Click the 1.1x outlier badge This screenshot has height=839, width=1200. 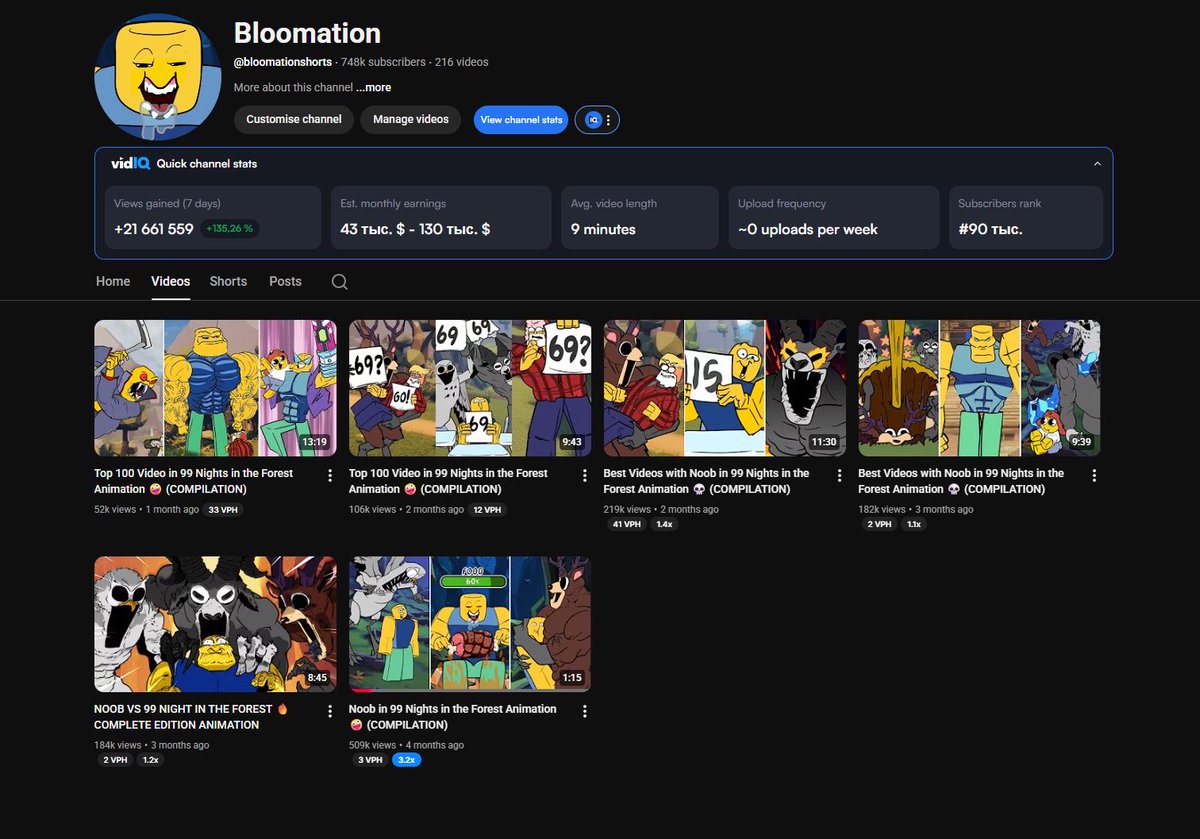(912, 524)
